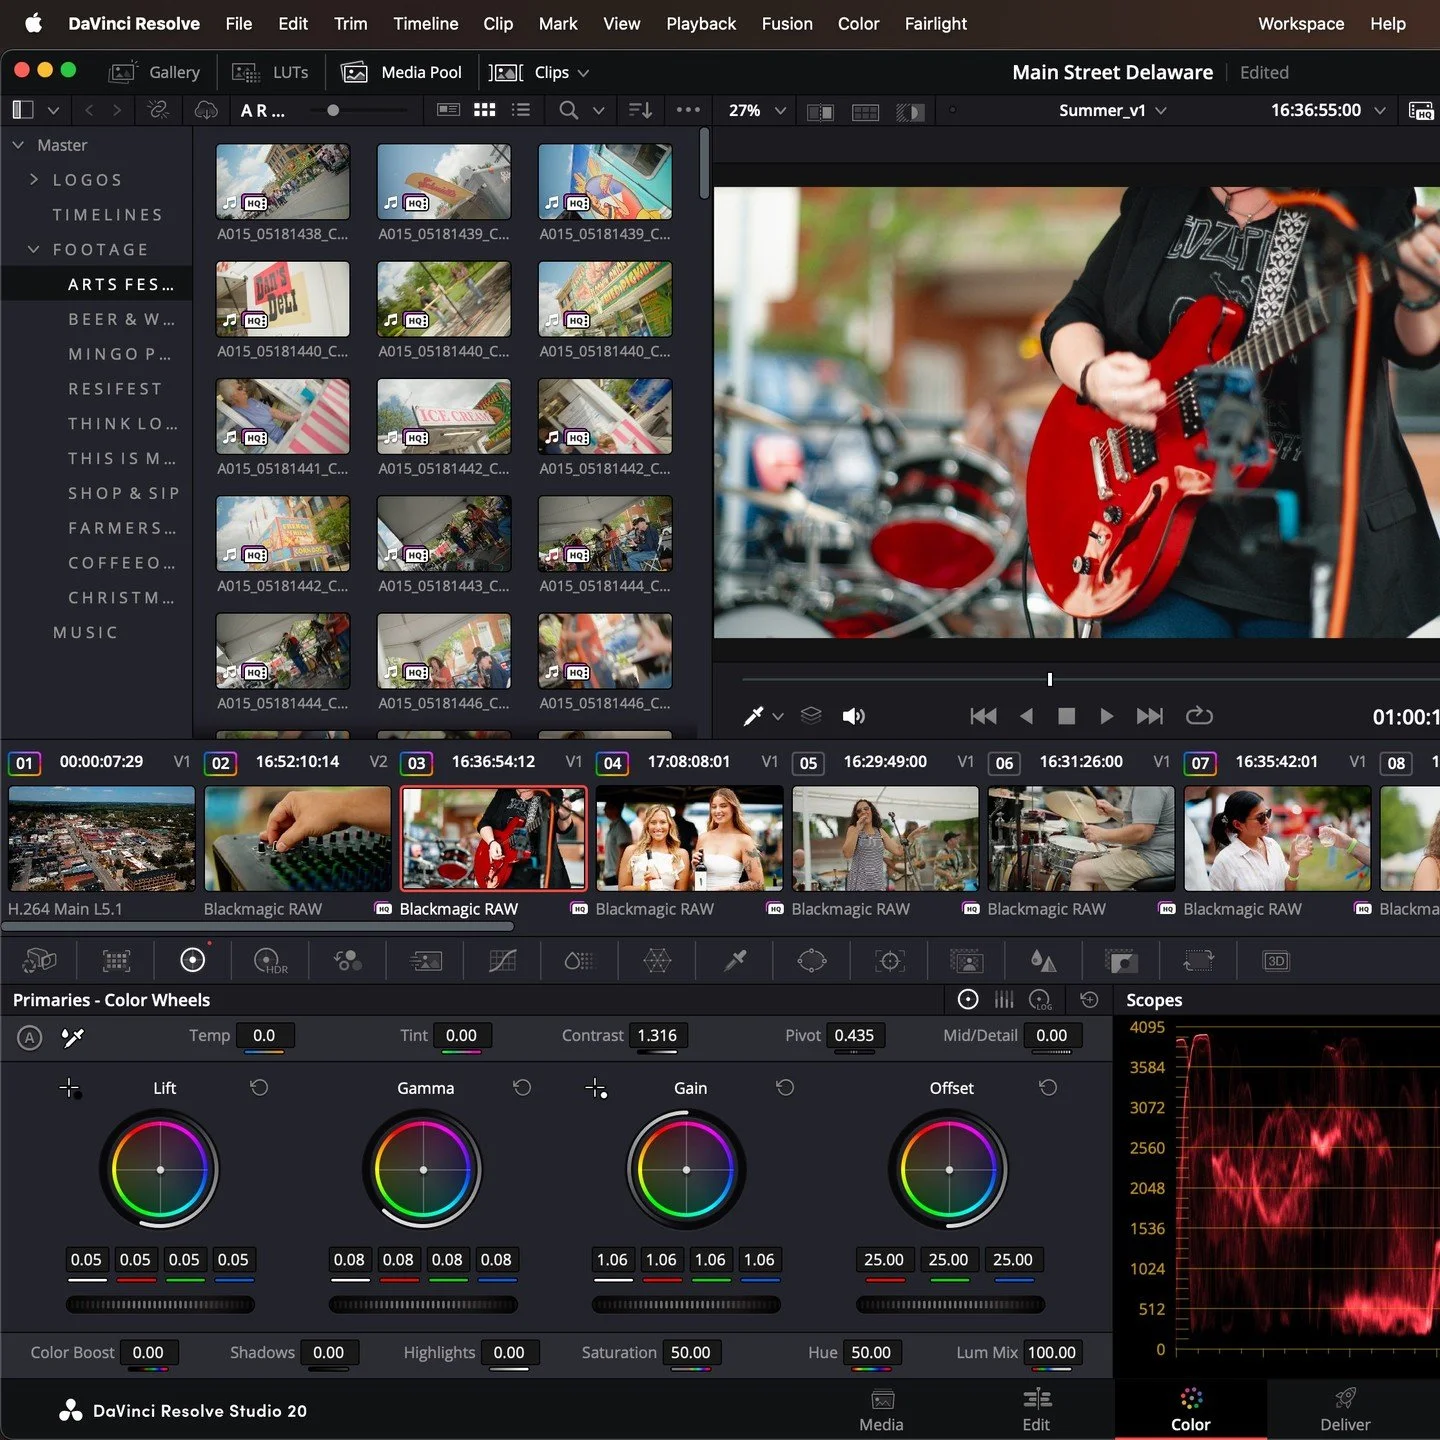Open the Sizing palette
The width and height of the screenshot is (1440, 1440).
[1198, 961]
